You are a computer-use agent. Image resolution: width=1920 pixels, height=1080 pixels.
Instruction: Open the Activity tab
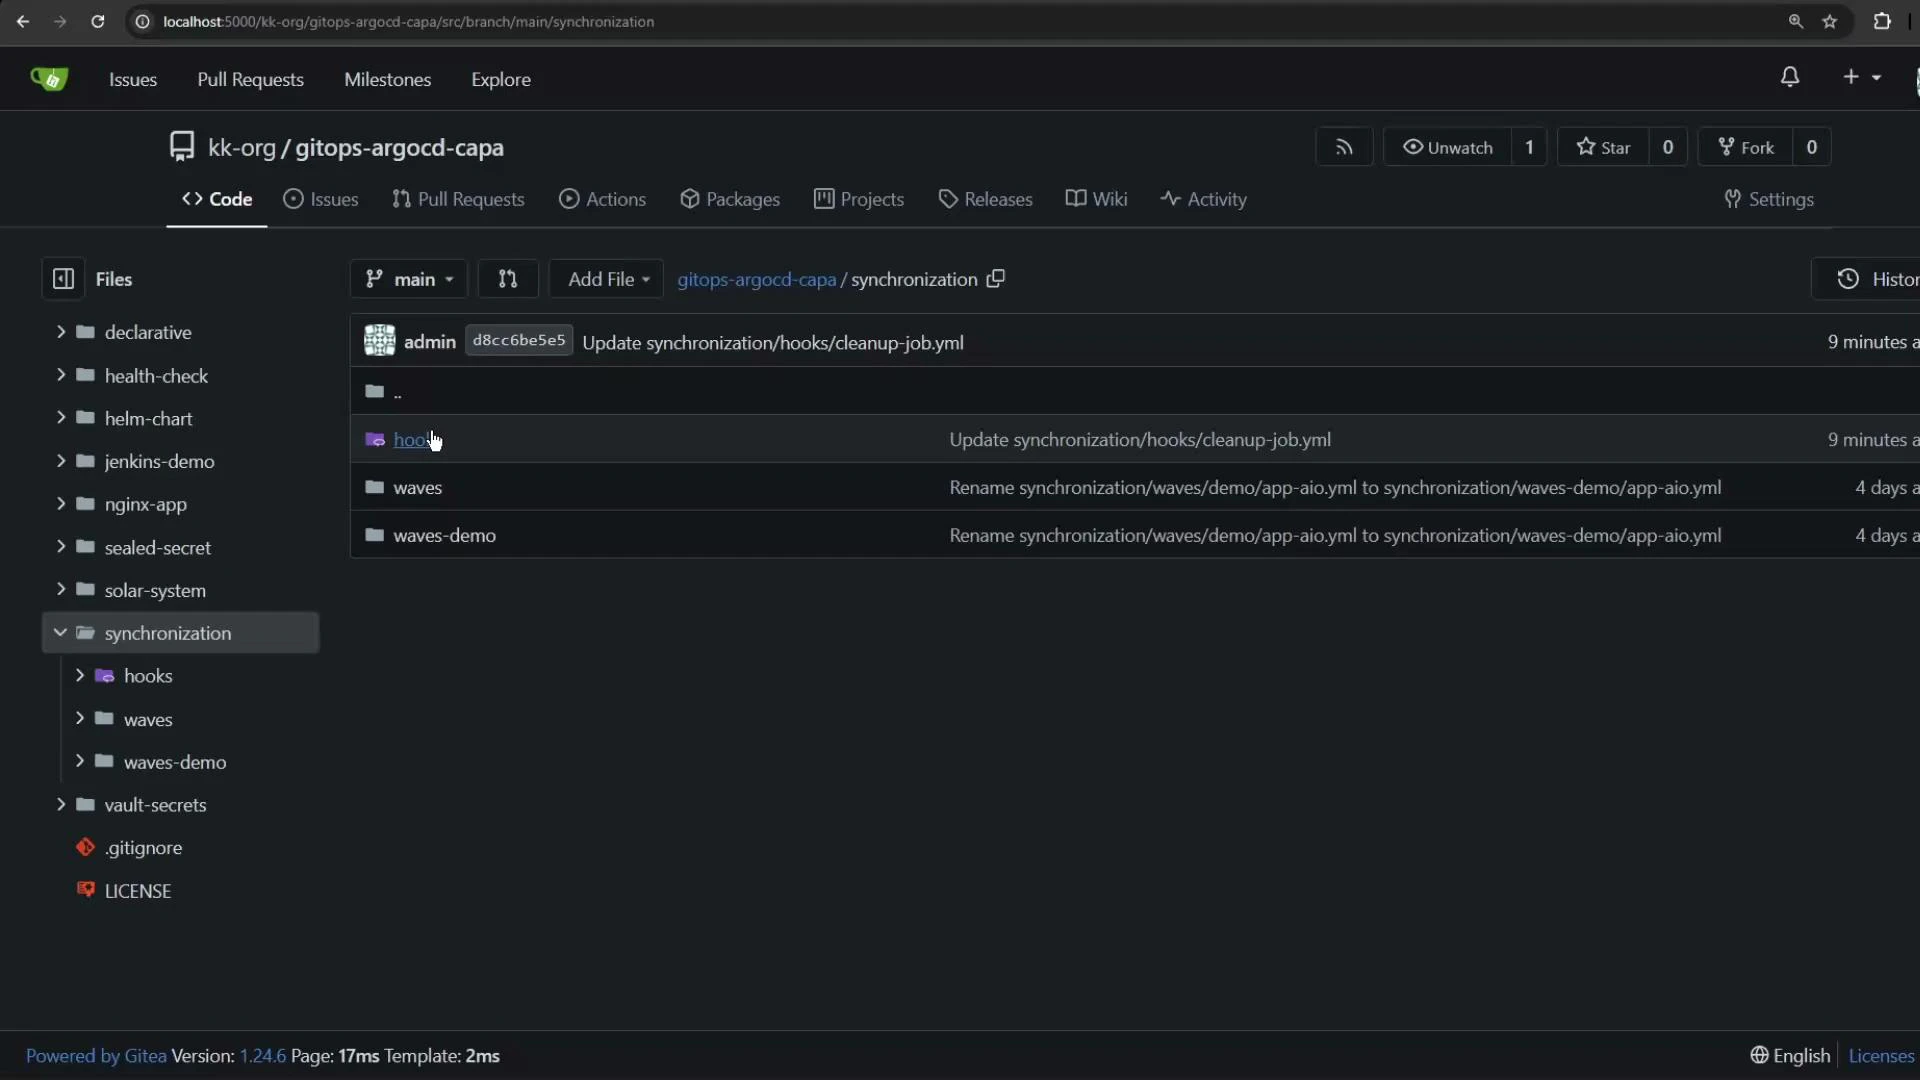(1204, 199)
